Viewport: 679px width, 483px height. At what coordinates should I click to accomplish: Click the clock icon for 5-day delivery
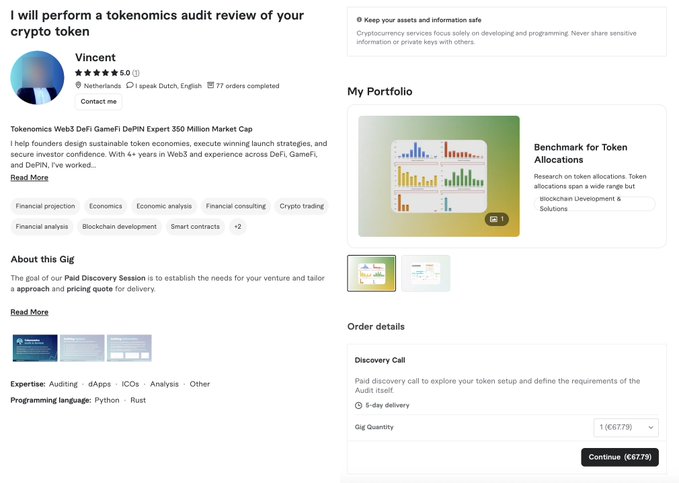[x=359, y=405]
